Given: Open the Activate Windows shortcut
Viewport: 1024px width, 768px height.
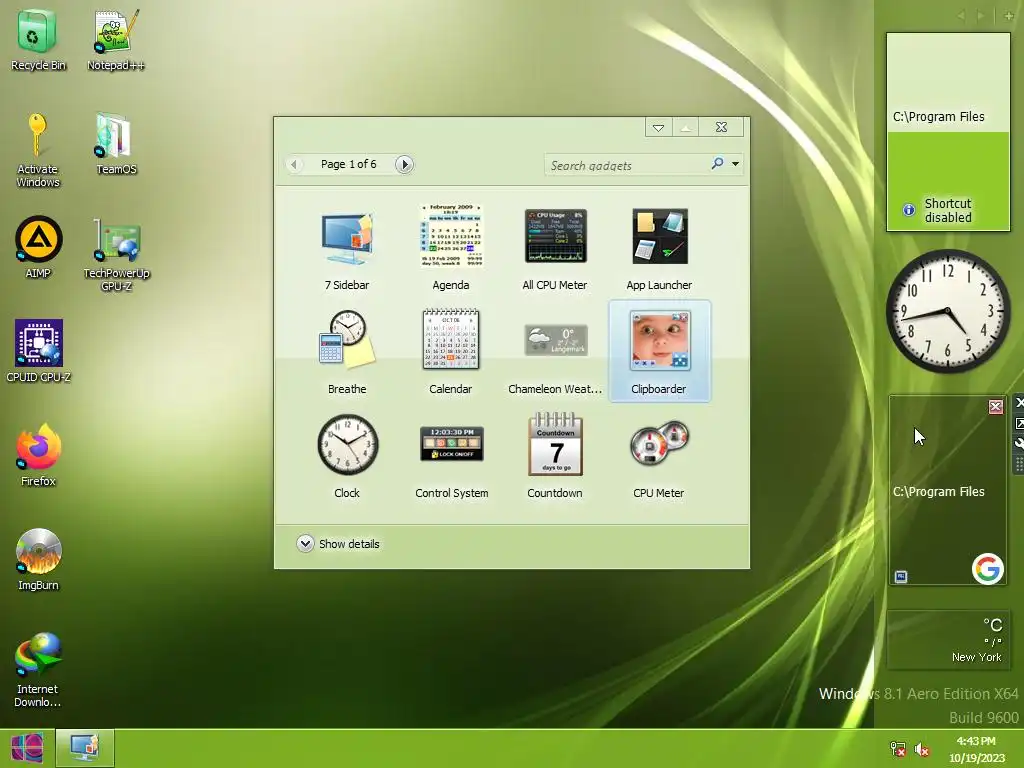Looking at the screenshot, I should click(x=38, y=150).
